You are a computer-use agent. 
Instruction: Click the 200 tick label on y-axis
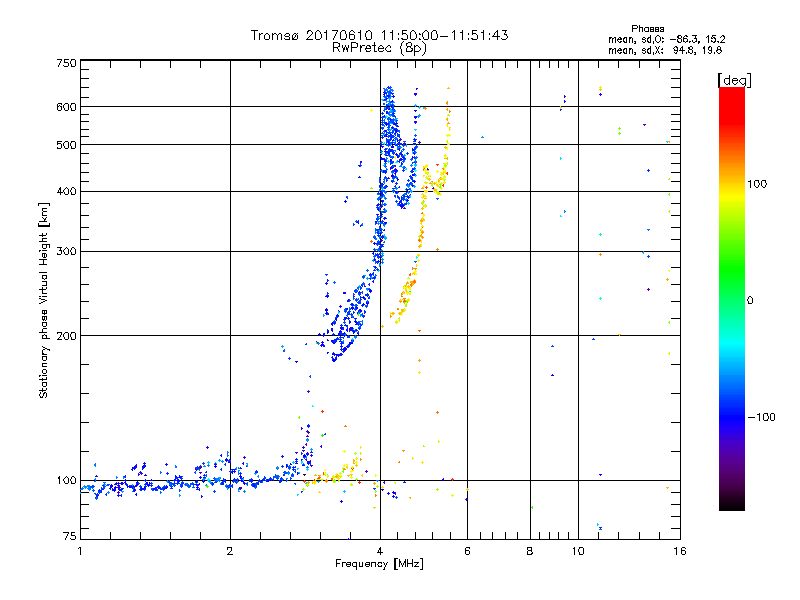pos(66,336)
